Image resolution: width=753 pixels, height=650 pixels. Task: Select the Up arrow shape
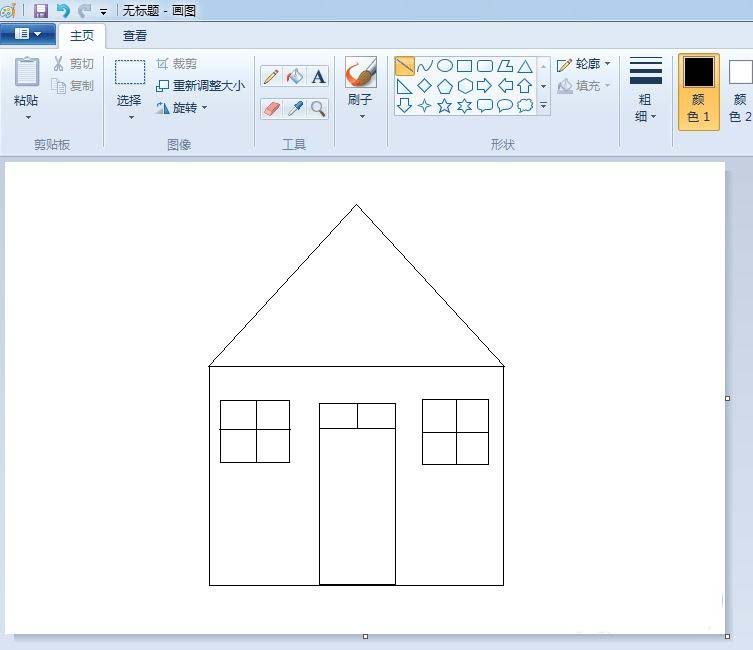point(525,86)
